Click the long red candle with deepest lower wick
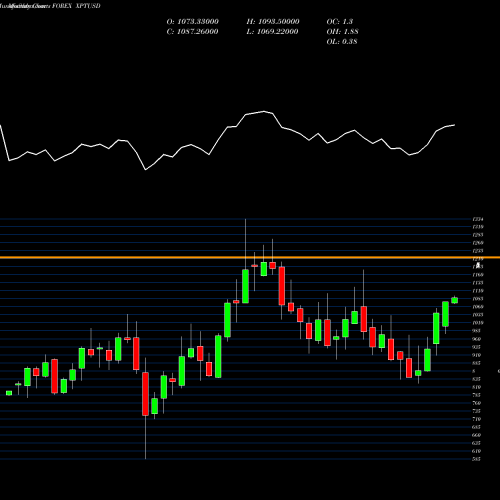Screen dimensions: 500x500 145,394
